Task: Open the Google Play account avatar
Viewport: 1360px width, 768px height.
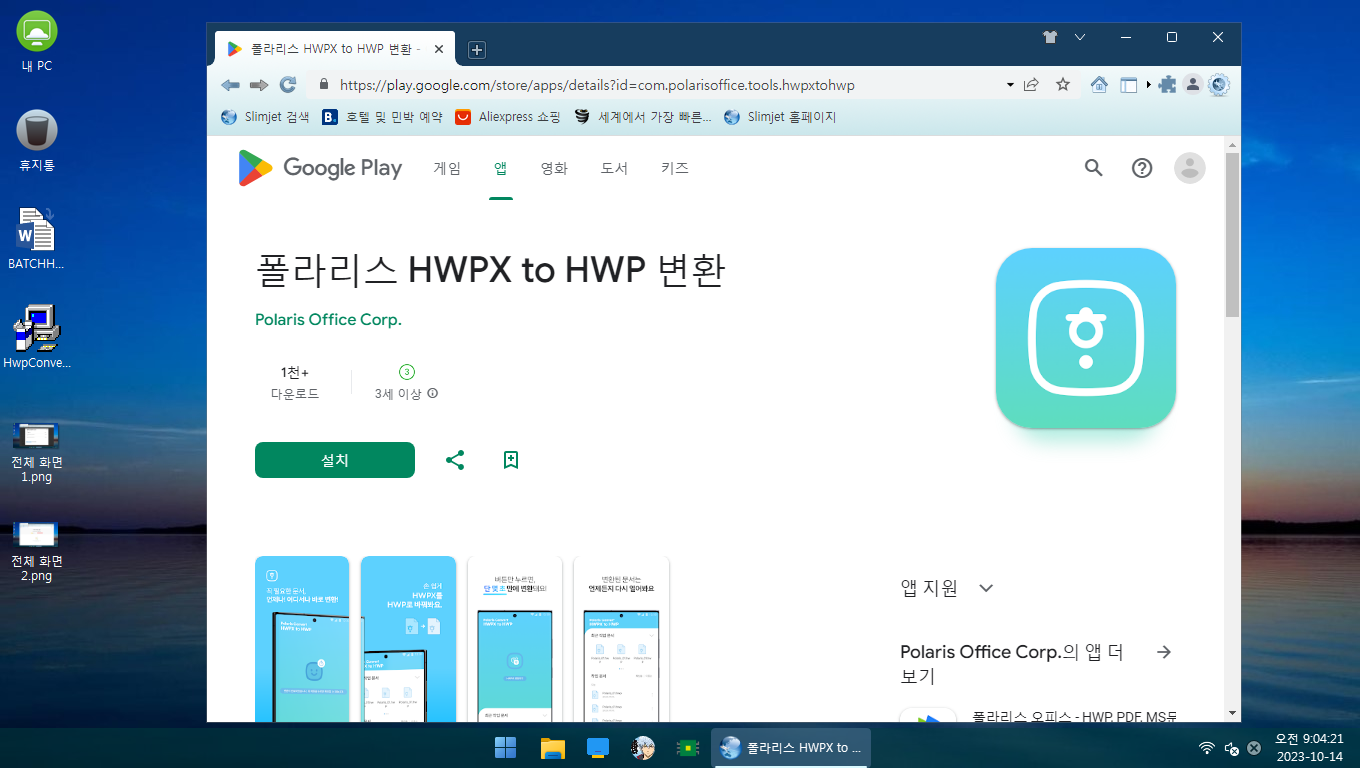Action: click(x=1190, y=168)
